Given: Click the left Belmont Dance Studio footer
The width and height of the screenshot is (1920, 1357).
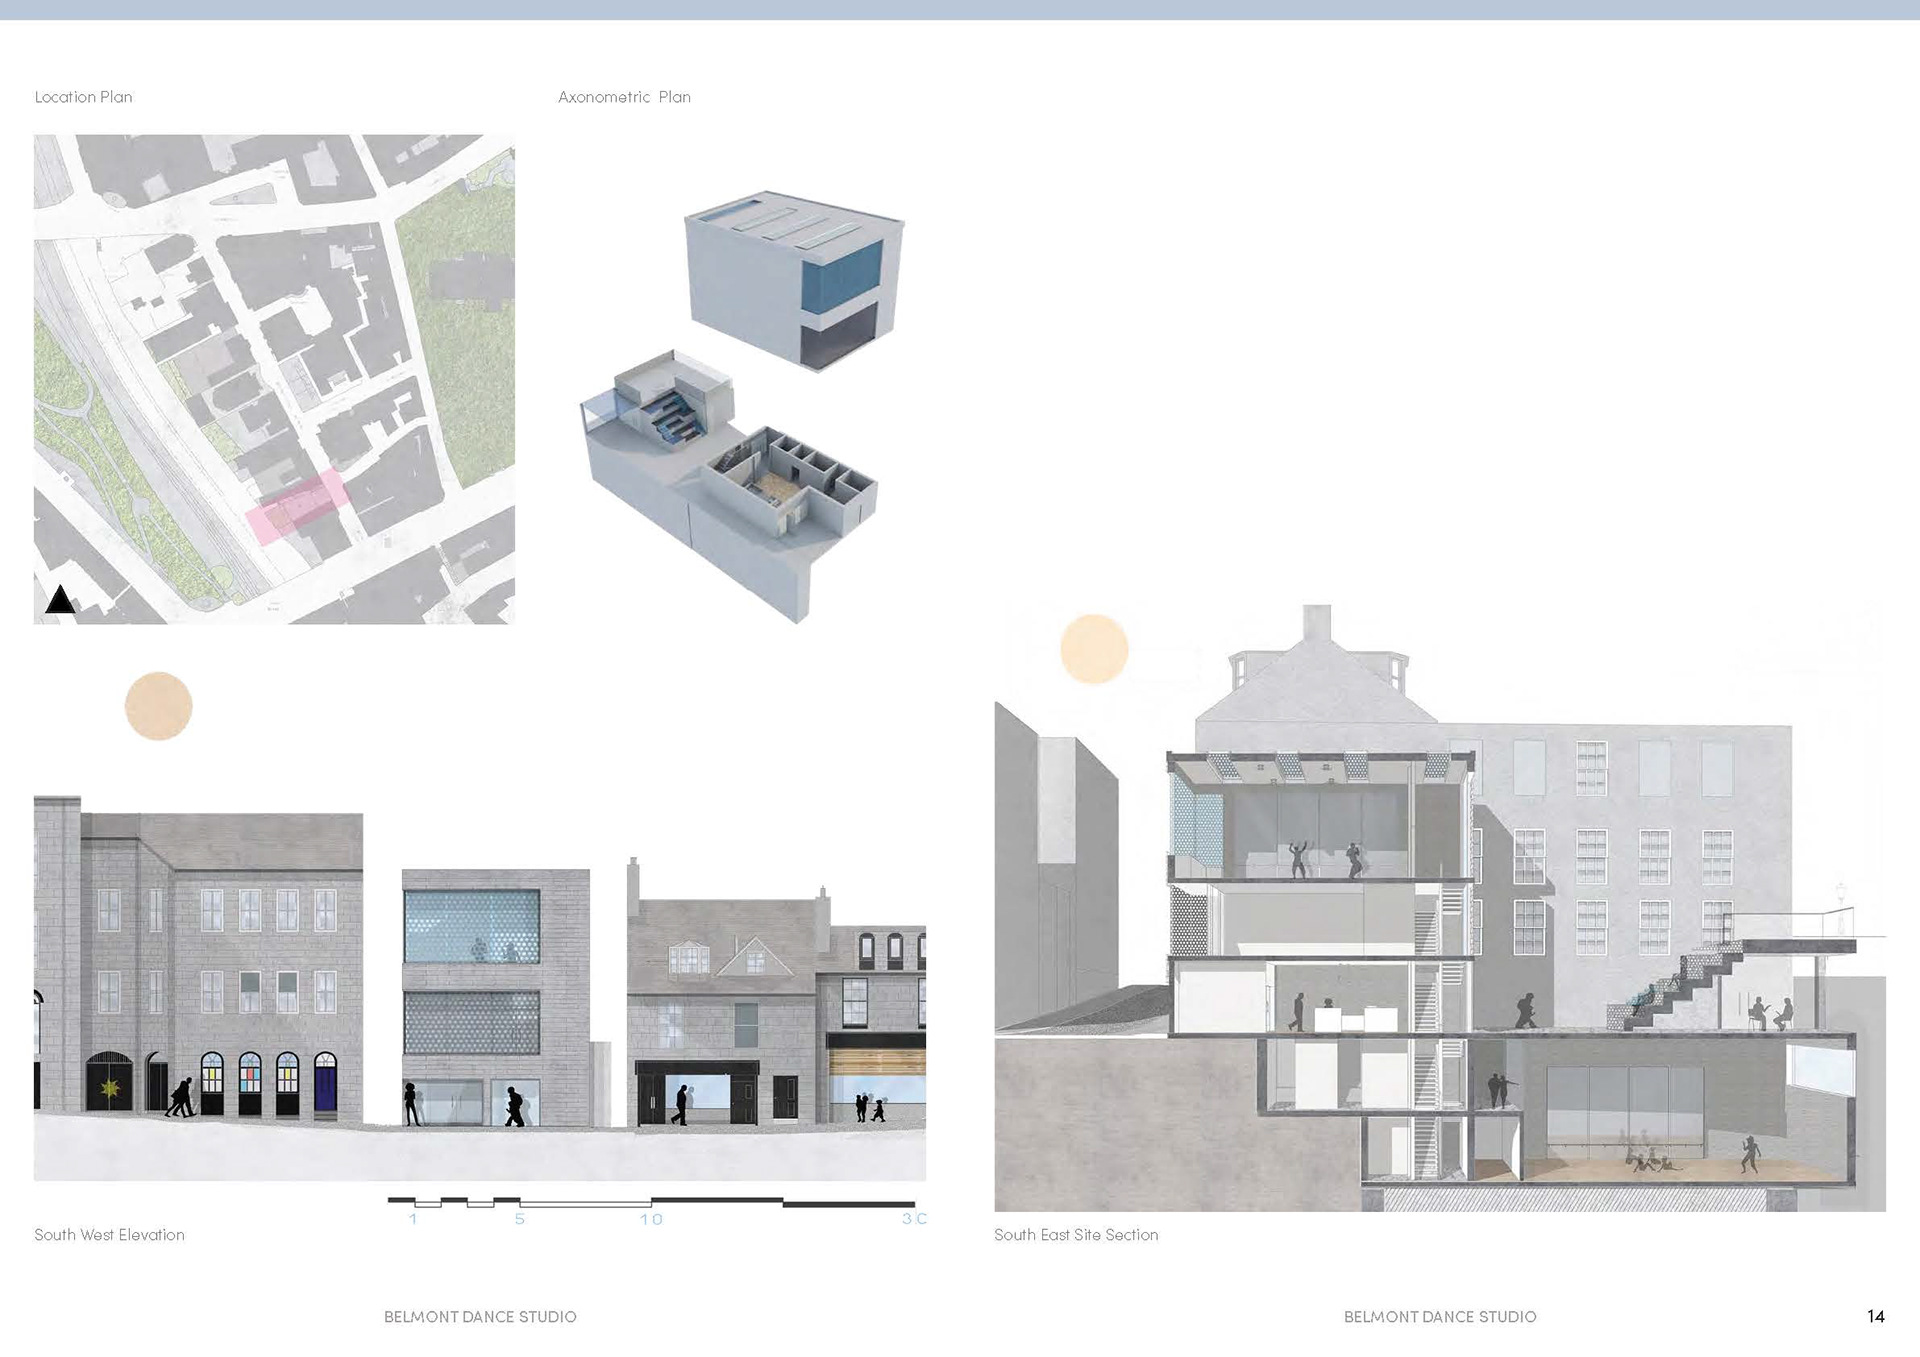Looking at the screenshot, I should click(x=480, y=1317).
